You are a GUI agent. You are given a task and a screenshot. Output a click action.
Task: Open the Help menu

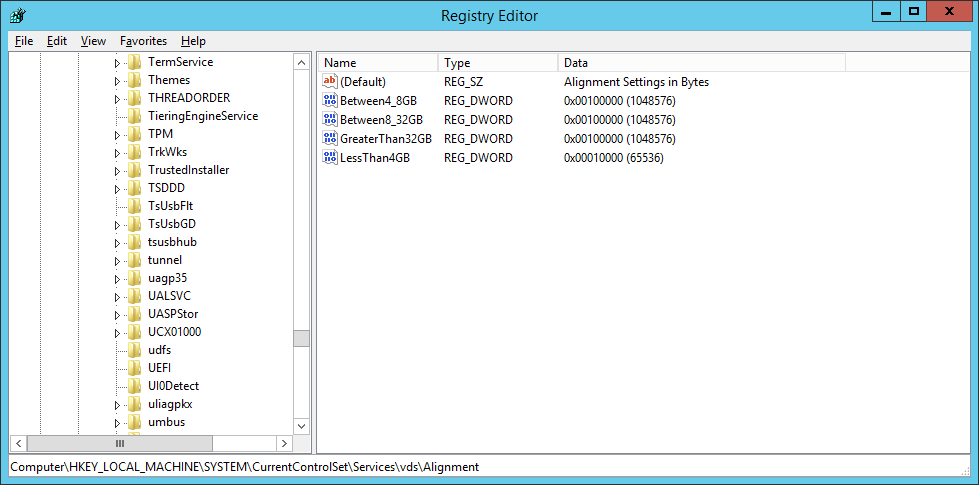pos(193,41)
